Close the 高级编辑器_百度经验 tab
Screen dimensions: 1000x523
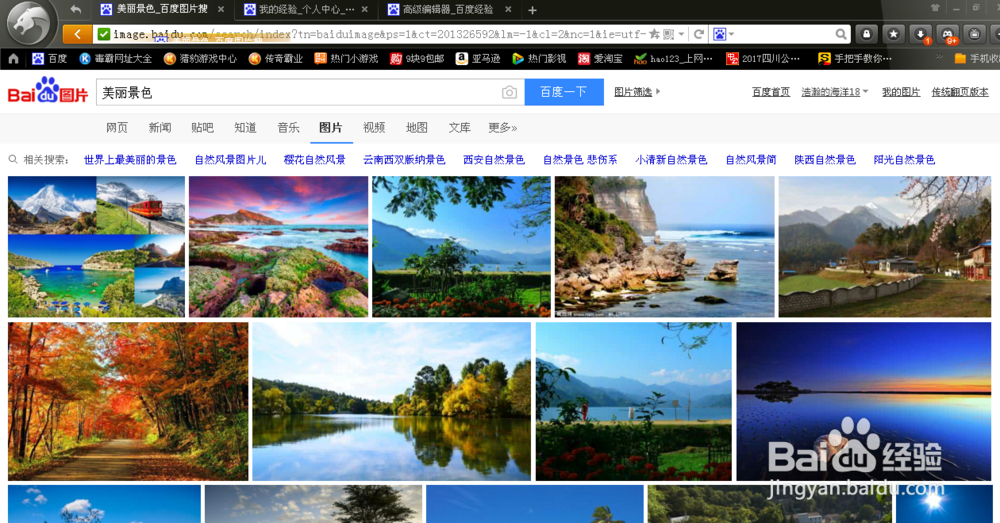coord(508,10)
